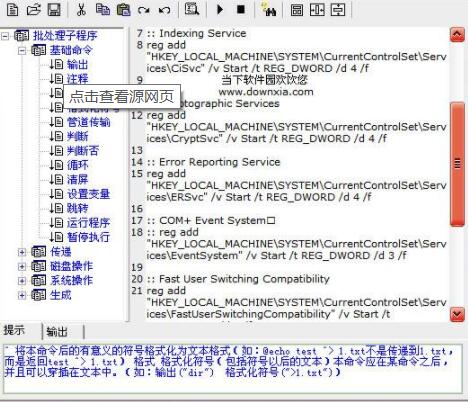Click the Paste clipboard icon
This screenshot has height=402, width=468.
point(123,10)
